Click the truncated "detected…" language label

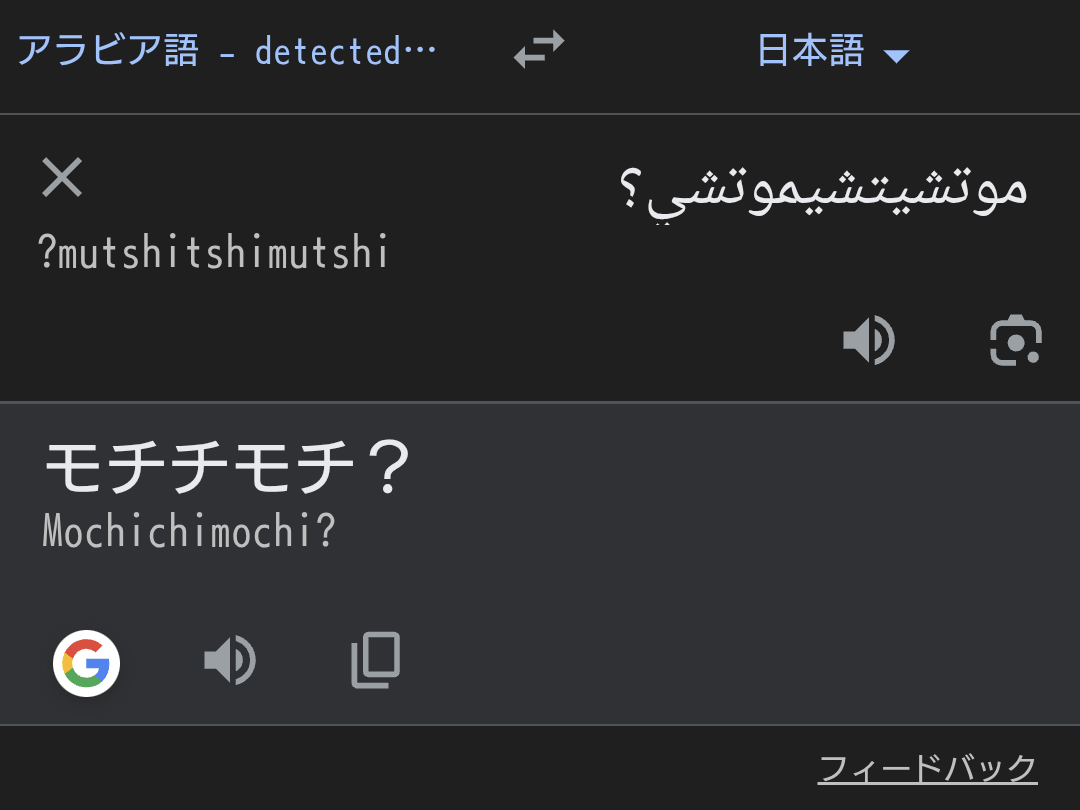tap(345, 51)
